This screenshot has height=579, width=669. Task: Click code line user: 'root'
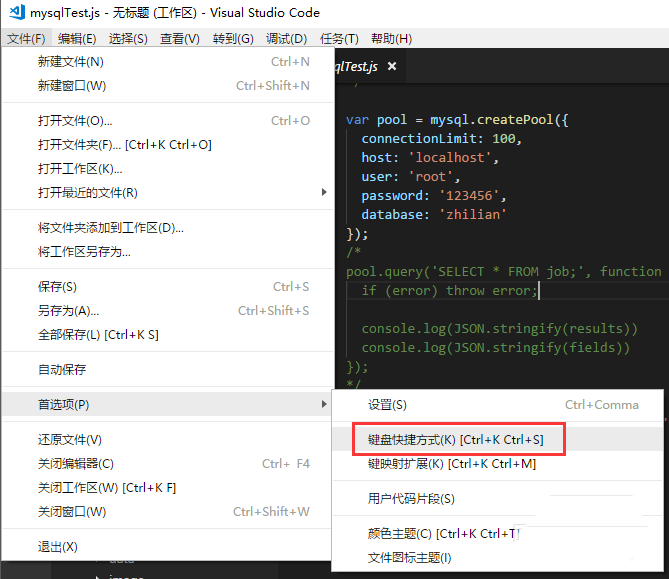tap(410, 177)
